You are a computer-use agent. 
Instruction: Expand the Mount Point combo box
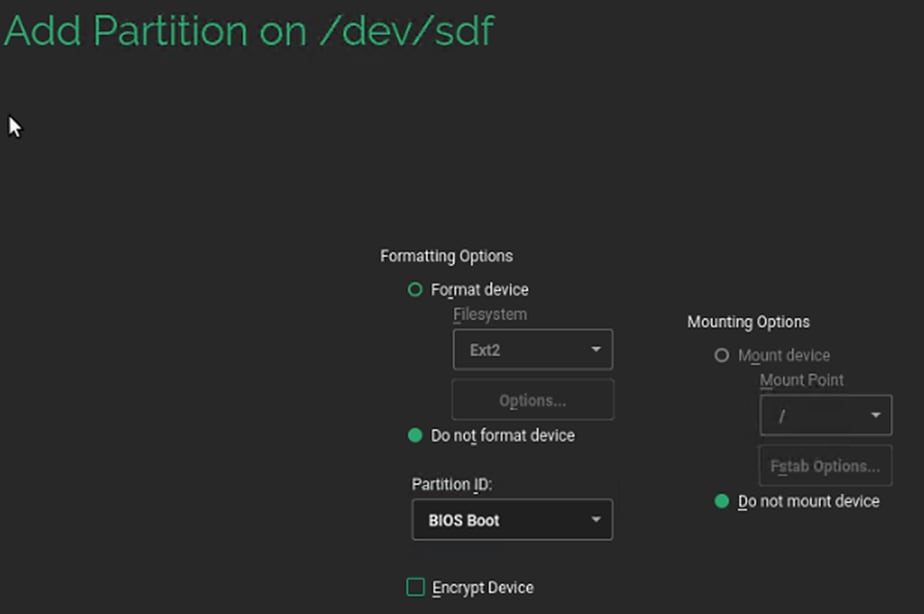(825, 415)
